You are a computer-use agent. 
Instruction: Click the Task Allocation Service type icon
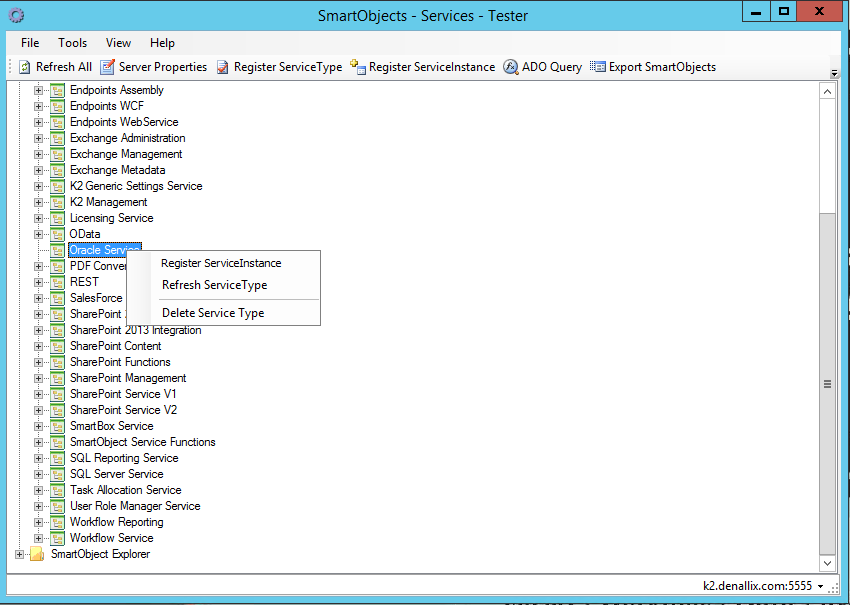click(x=57, y=490)
